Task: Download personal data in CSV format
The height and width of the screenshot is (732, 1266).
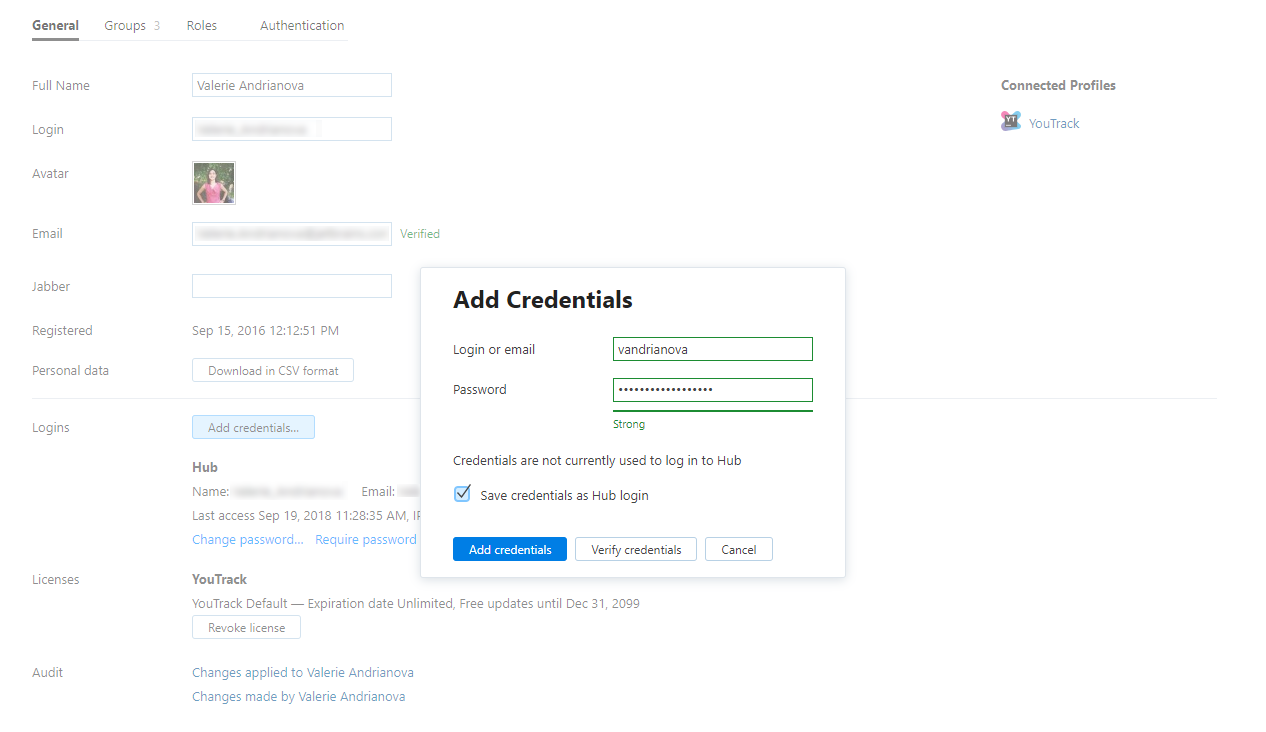Action: coord(273,371)
